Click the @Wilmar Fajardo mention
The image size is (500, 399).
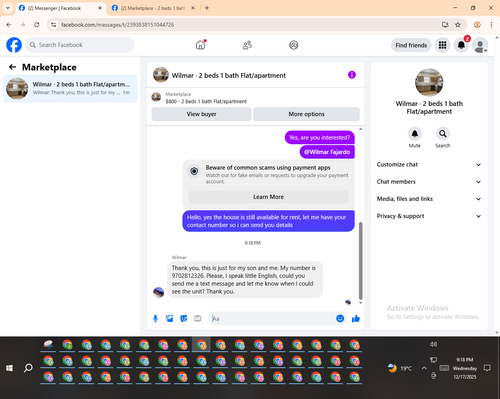[x=327, y=152]
